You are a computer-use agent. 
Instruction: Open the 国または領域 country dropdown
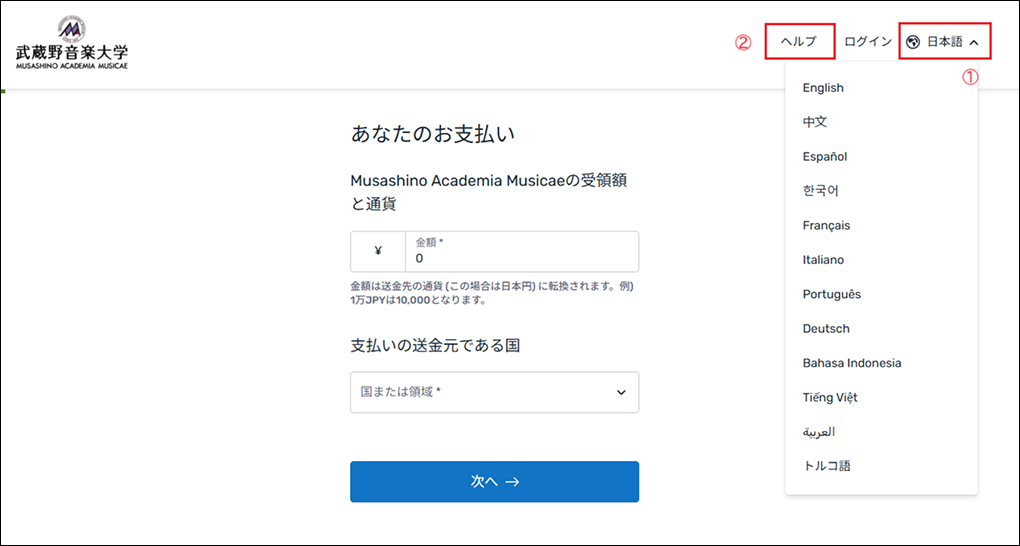(494, 392)
